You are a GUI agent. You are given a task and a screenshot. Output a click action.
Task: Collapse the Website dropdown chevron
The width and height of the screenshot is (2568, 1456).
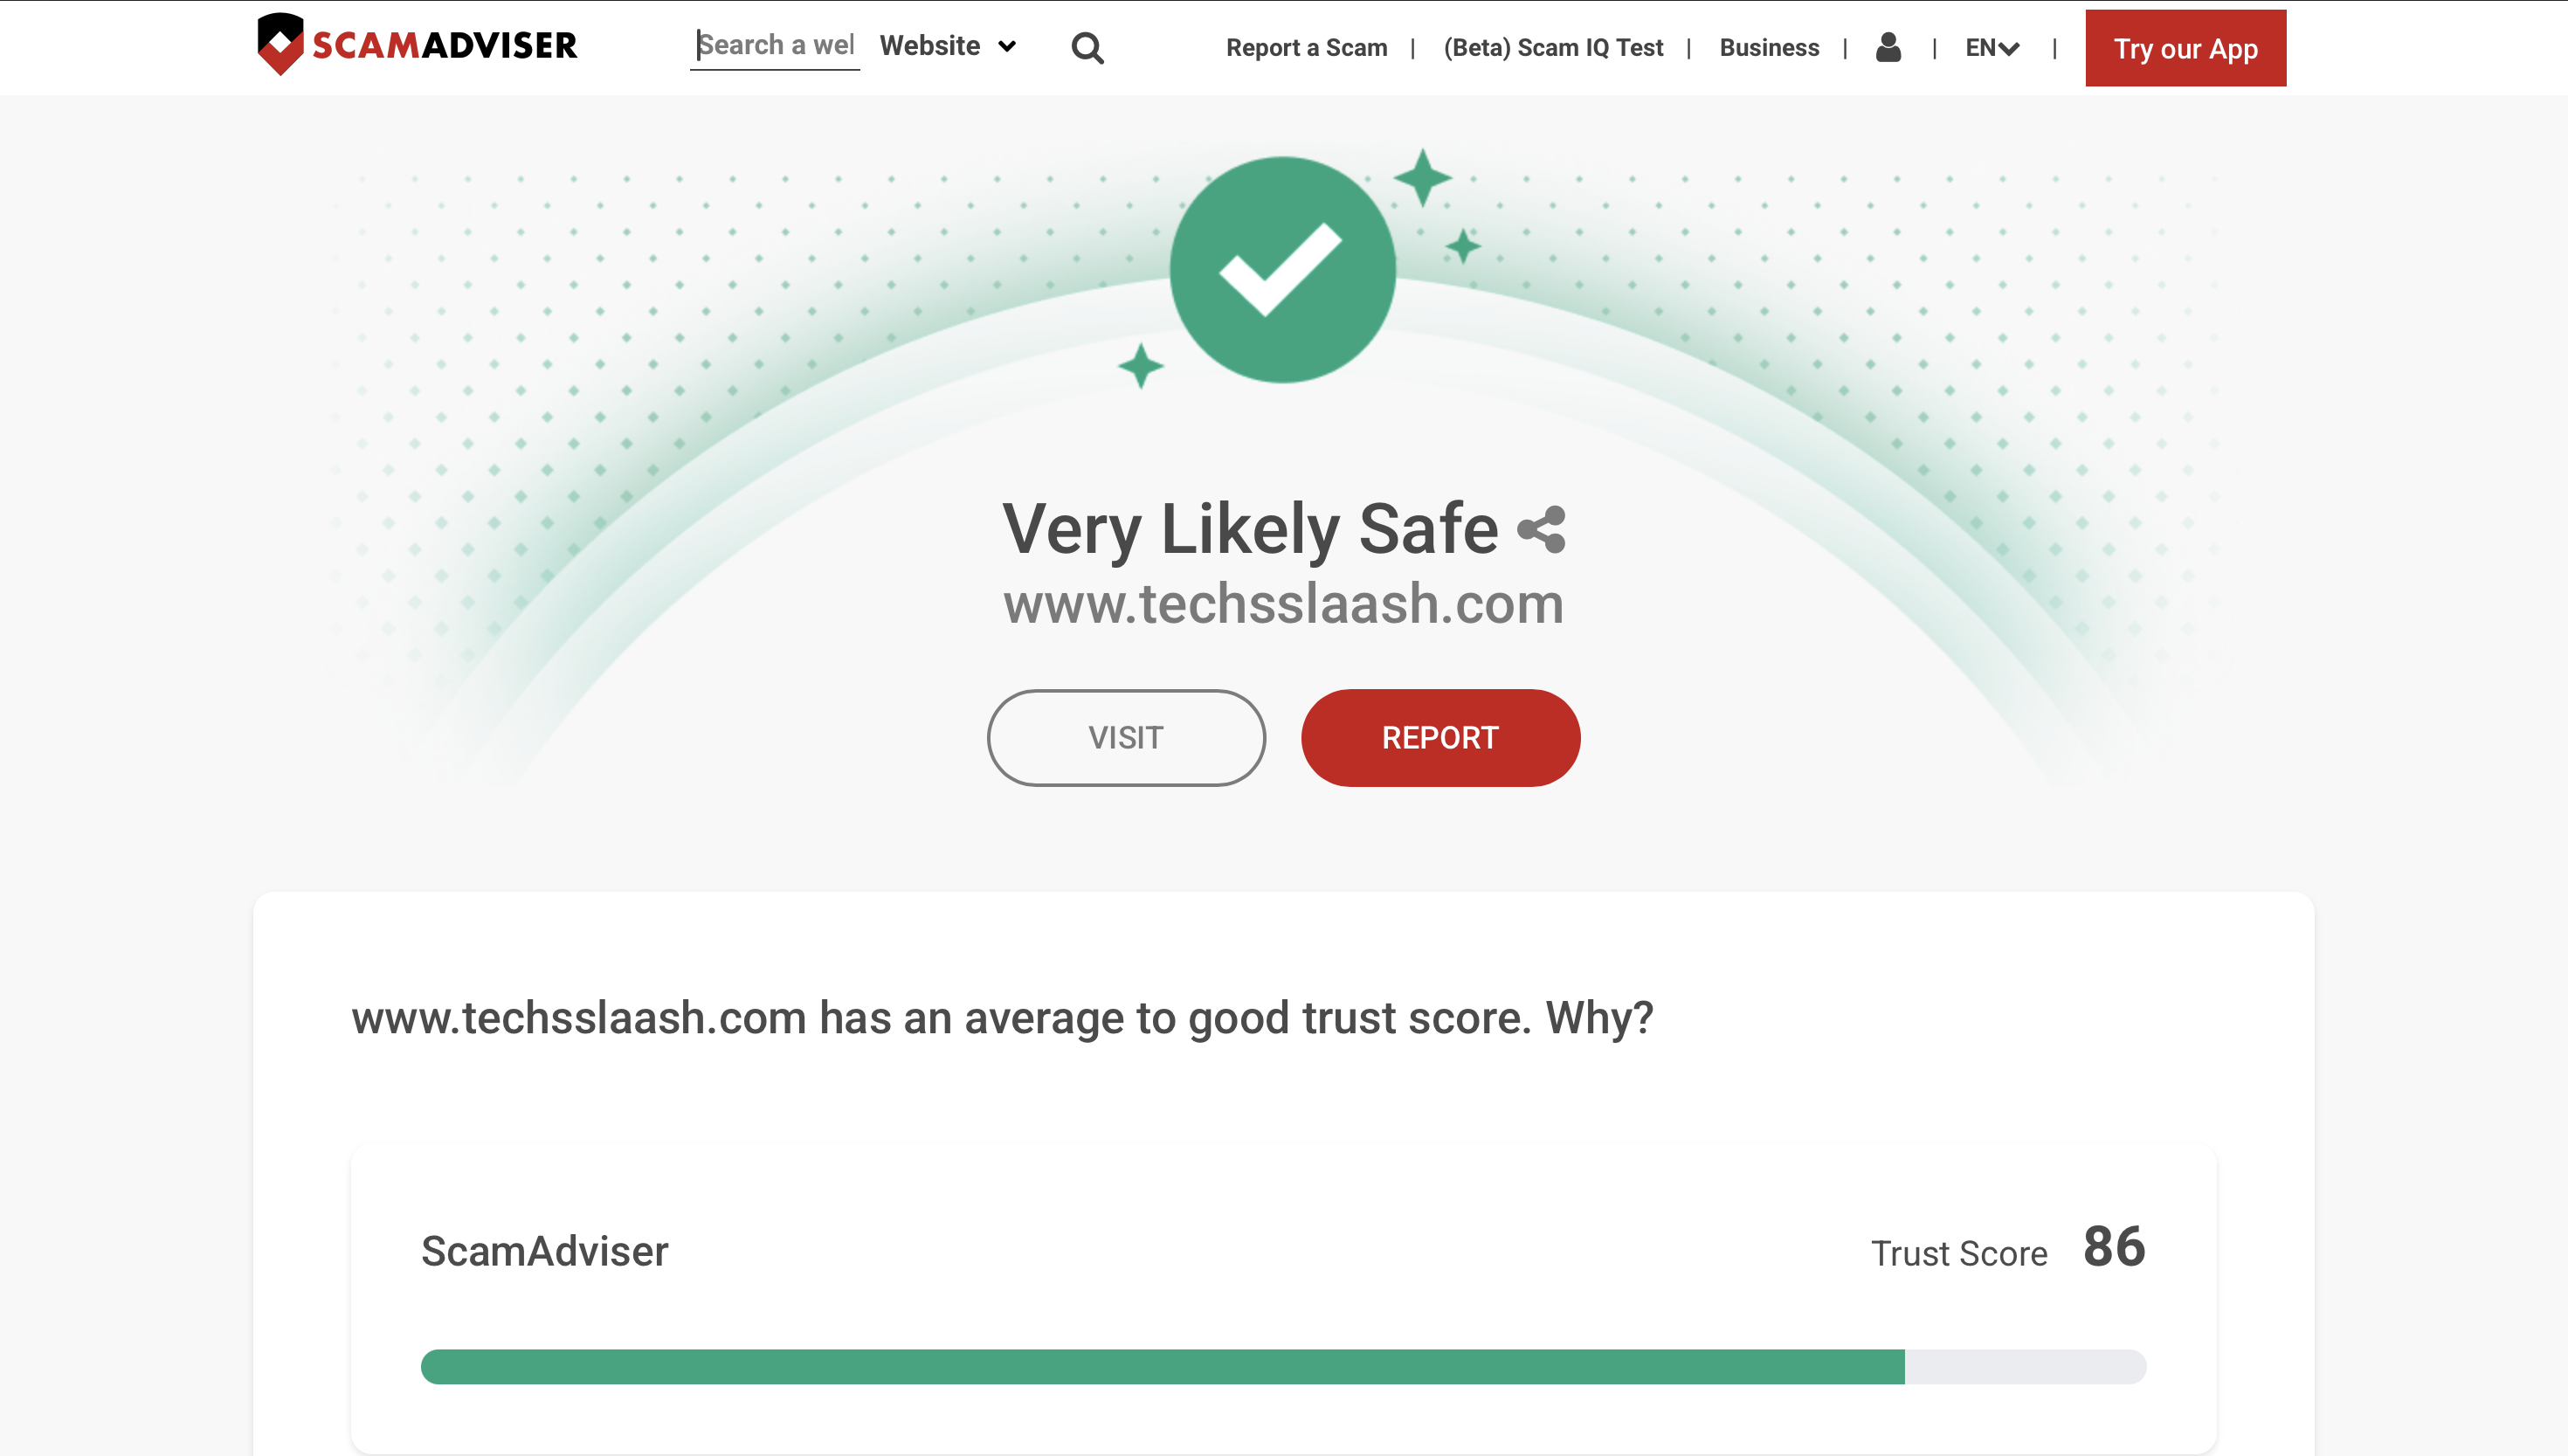[x=1006, y=46]
